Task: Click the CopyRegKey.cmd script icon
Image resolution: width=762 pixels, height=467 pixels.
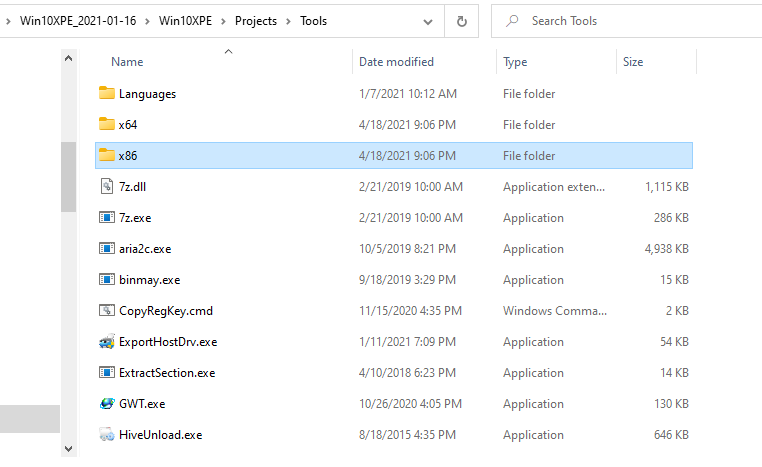Action: coord(106,311)
